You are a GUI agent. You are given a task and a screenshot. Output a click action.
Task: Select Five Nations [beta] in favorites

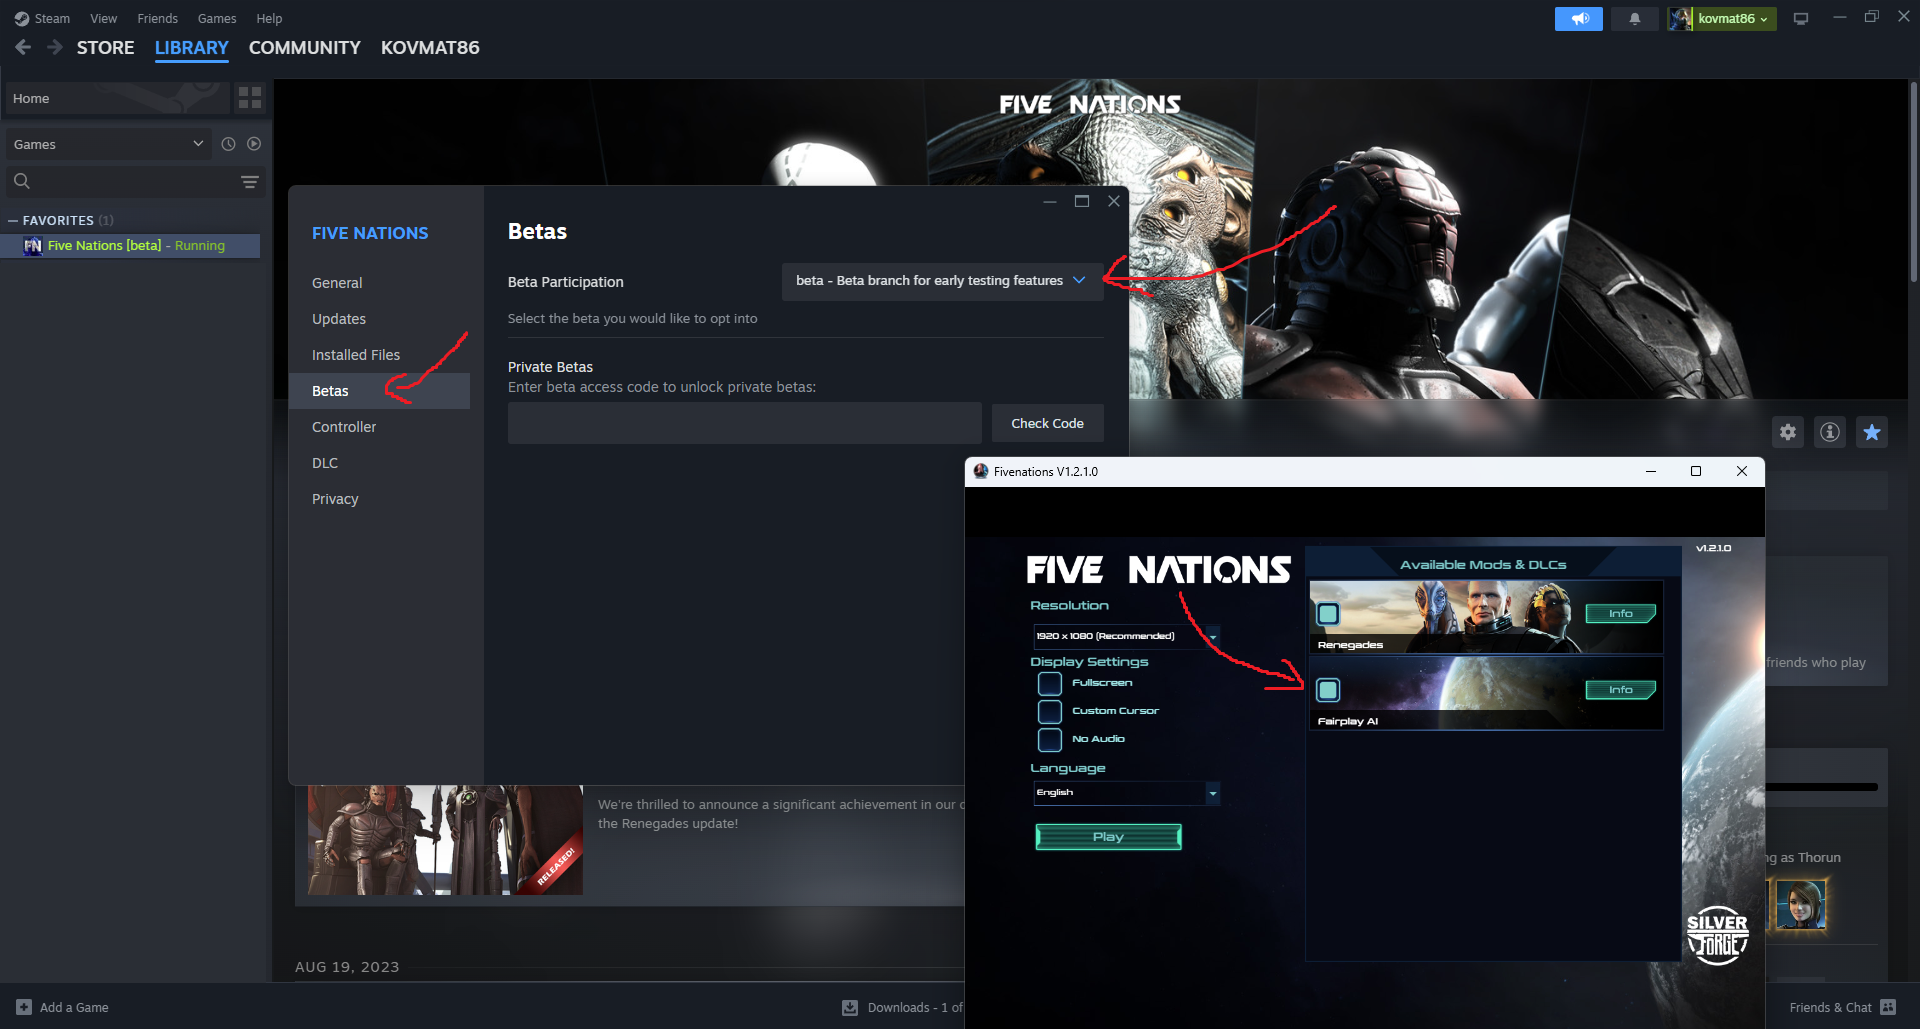[130, 246]
